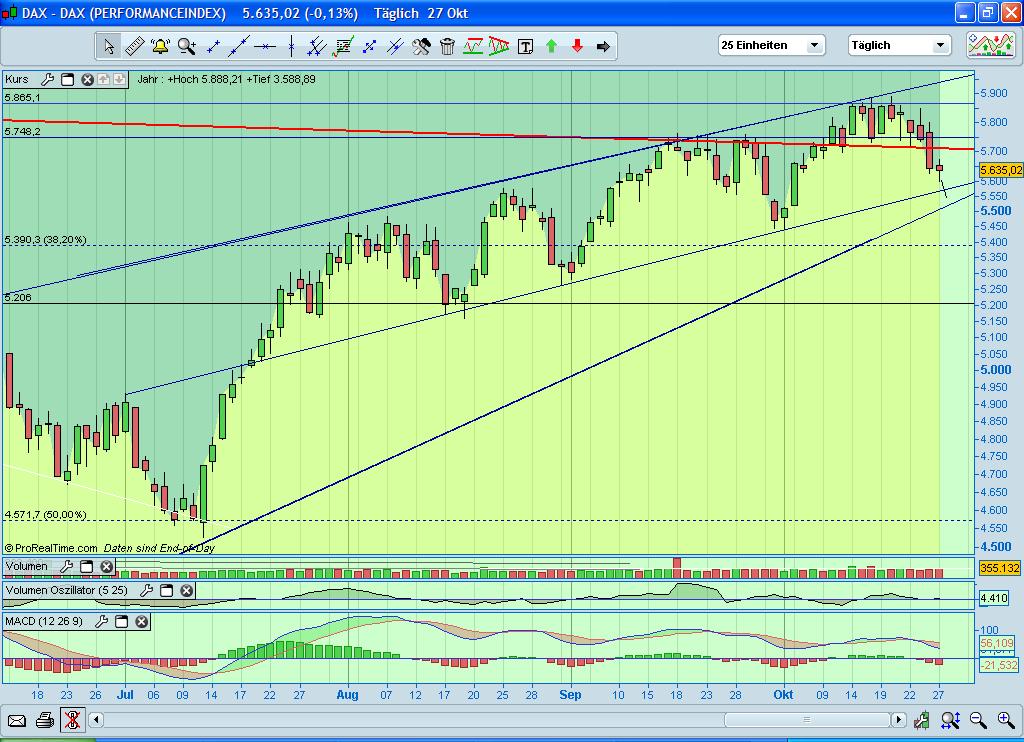Select the parallel channel lines tool
1024x742 pixels.
coord(317,46)
